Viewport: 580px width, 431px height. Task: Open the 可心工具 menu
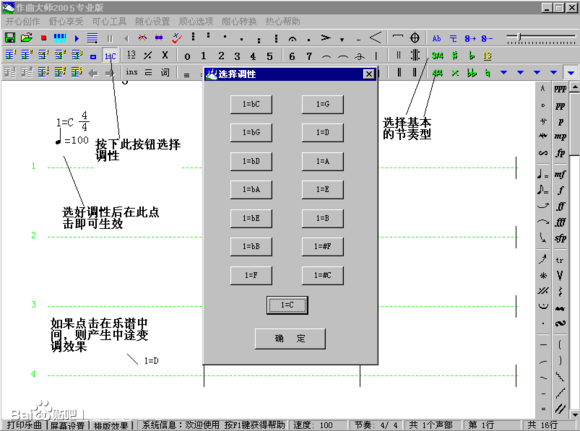point(109,21)
